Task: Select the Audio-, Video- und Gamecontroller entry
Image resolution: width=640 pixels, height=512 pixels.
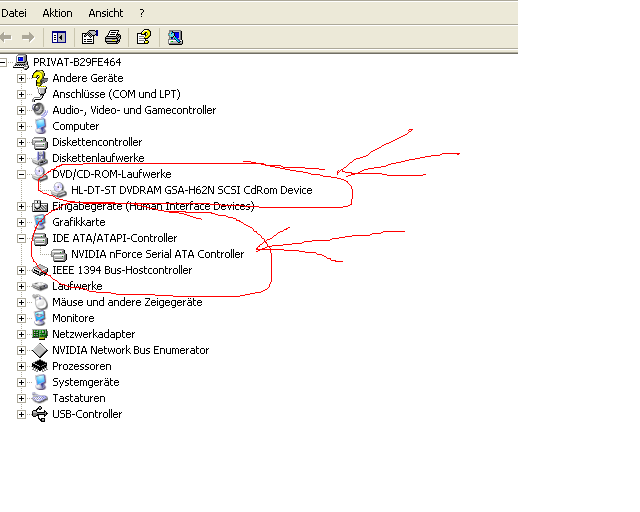Action: (x=134, y=110)
